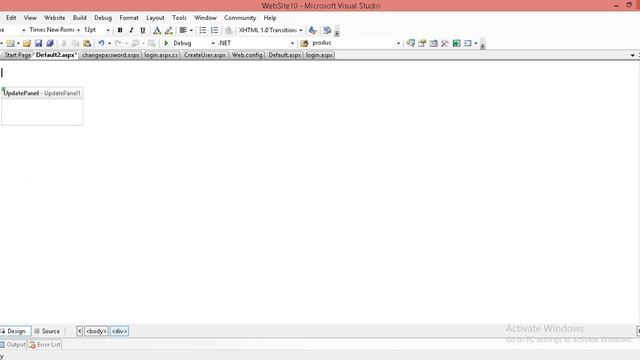640x360 pixels.
Task: Switch to the Default.aspx tab
Action: coord(284,55)
